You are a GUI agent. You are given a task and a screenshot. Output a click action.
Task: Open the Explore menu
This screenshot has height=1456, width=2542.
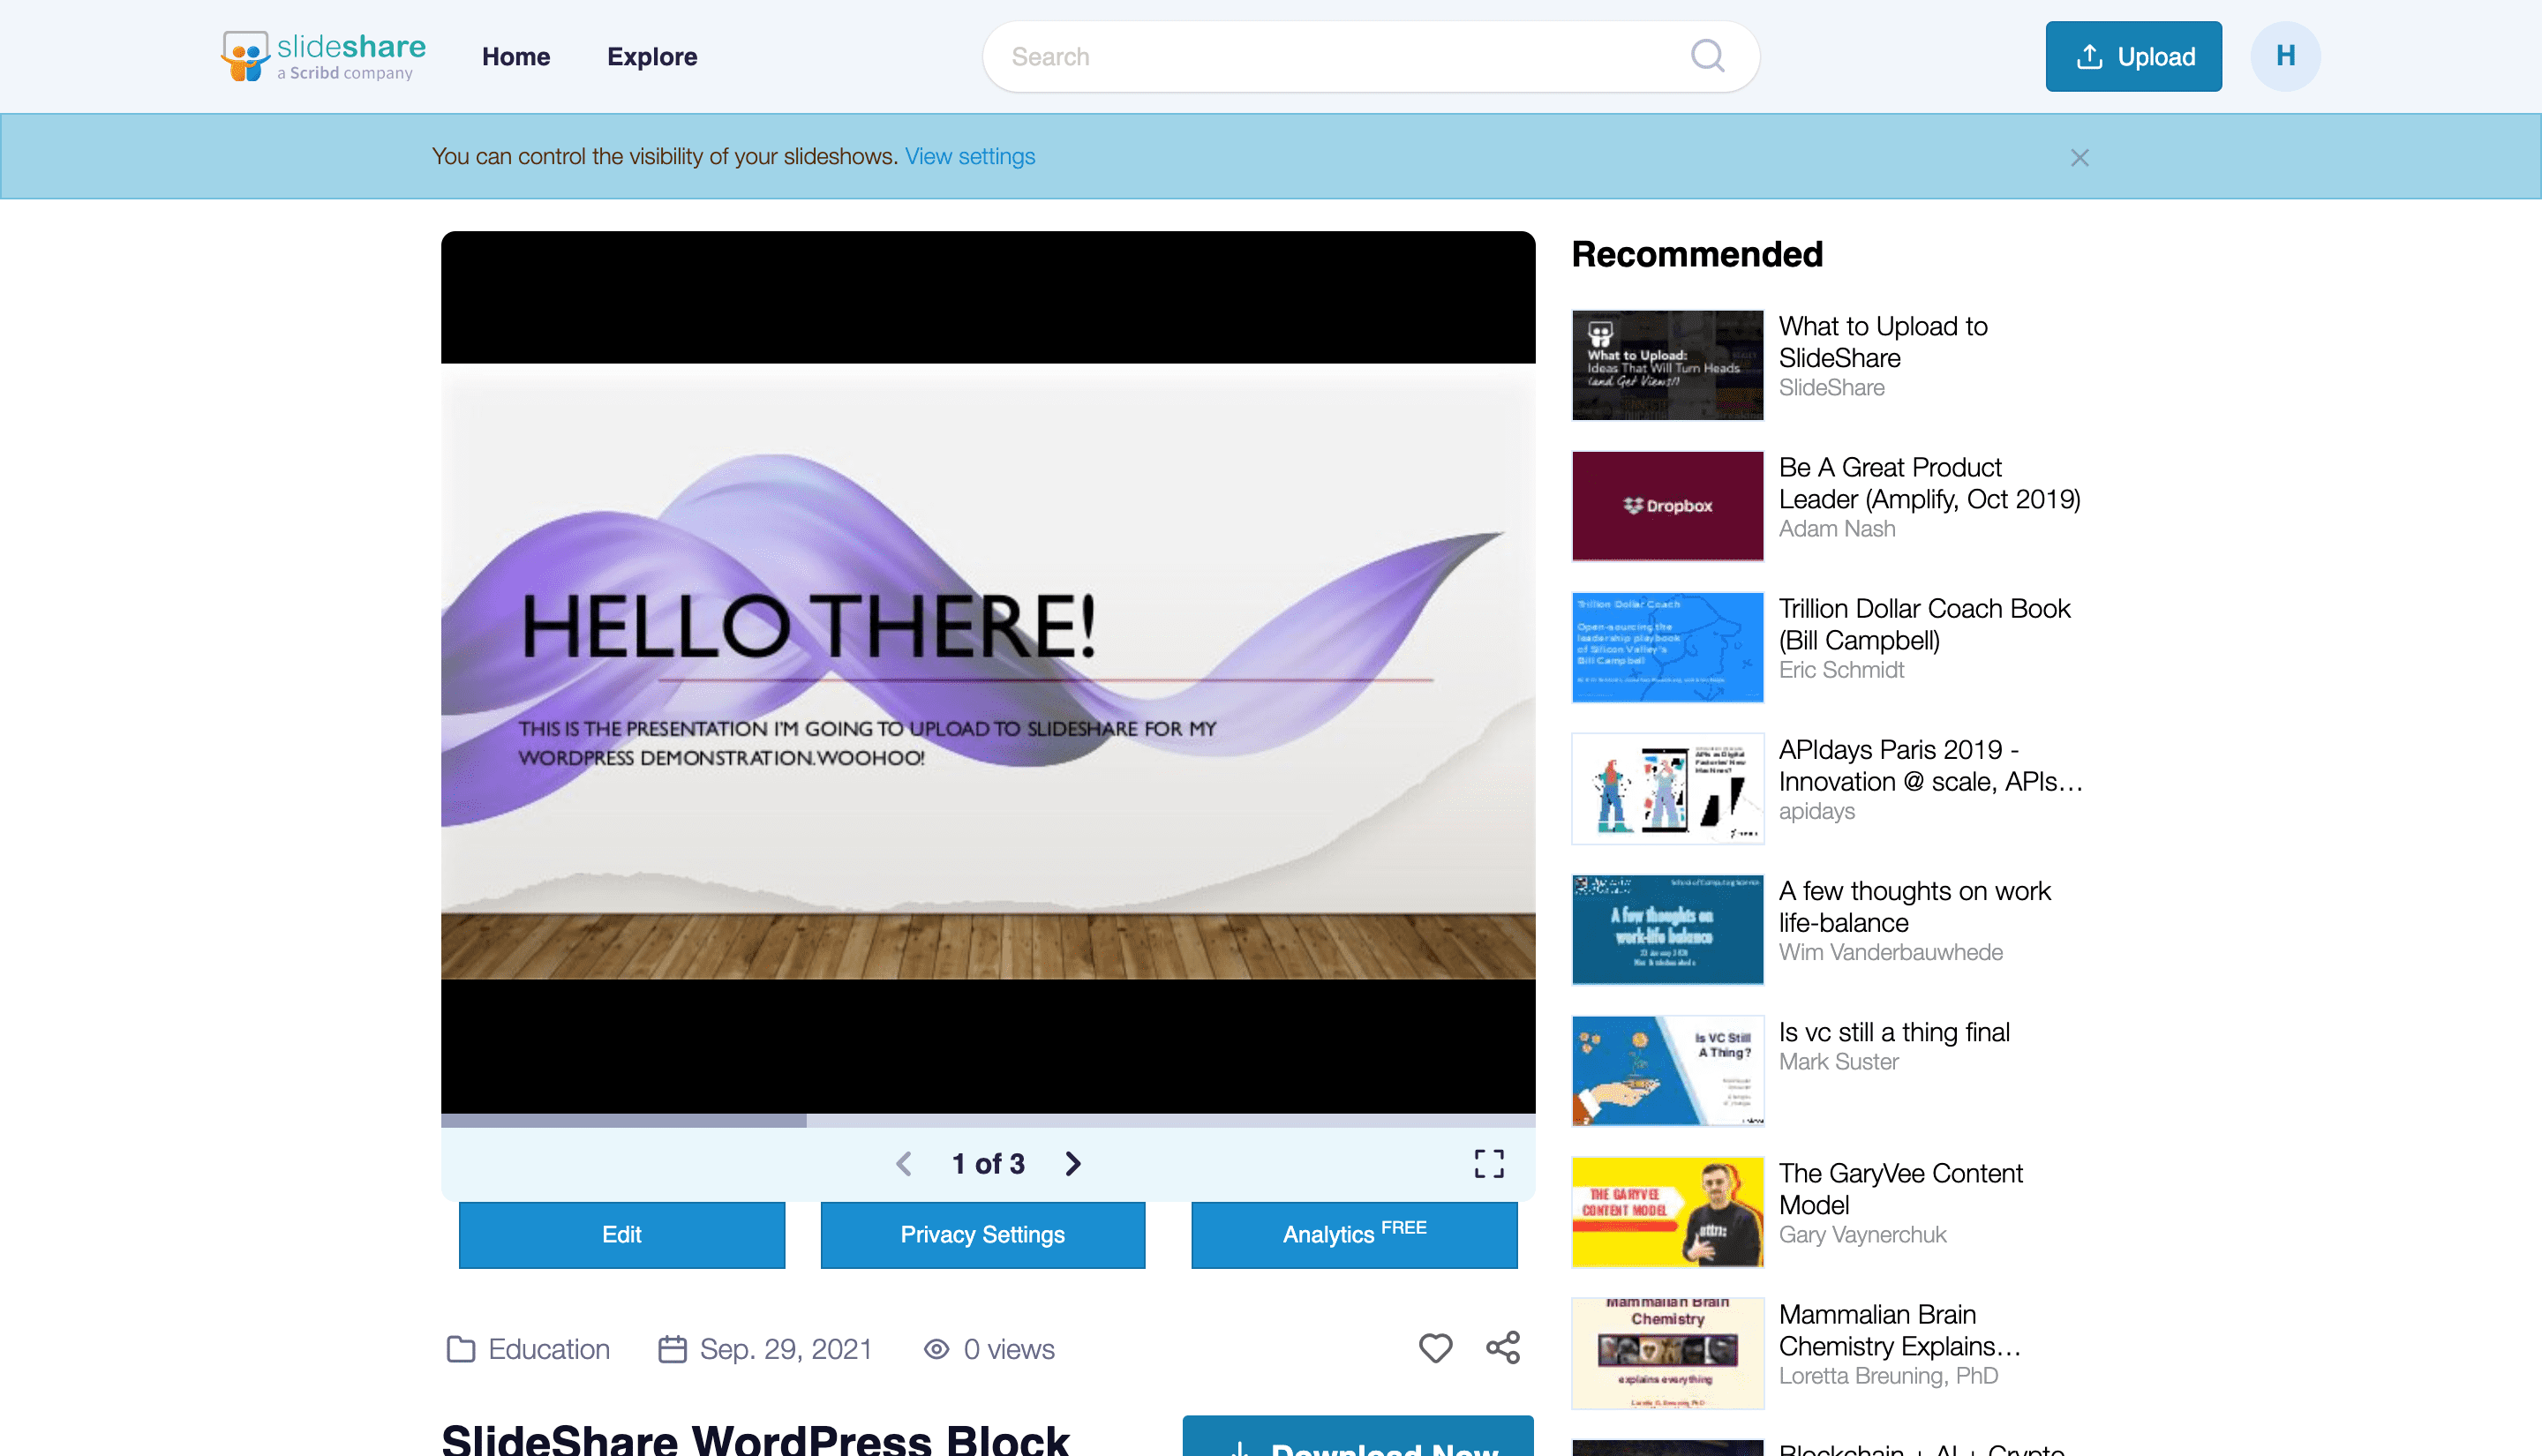tap(651, 57)
